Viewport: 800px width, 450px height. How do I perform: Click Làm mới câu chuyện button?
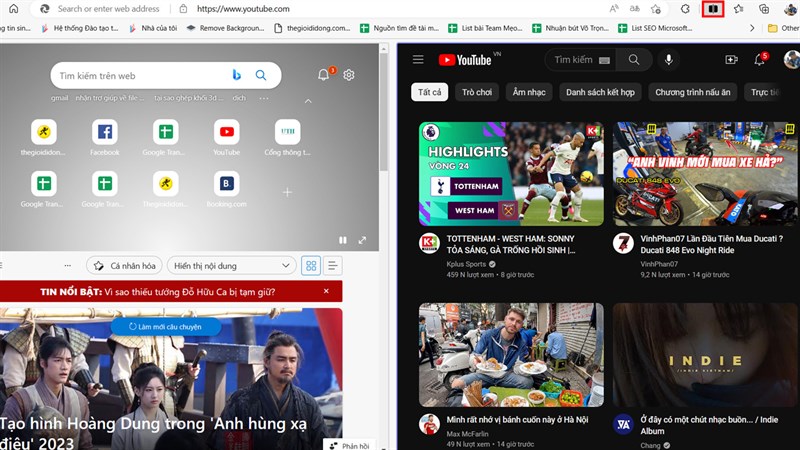[166, 327]
